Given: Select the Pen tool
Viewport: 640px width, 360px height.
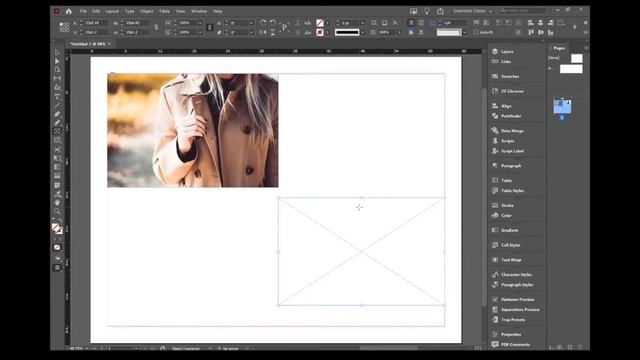Looking at the screenshot, I should 57,114.
